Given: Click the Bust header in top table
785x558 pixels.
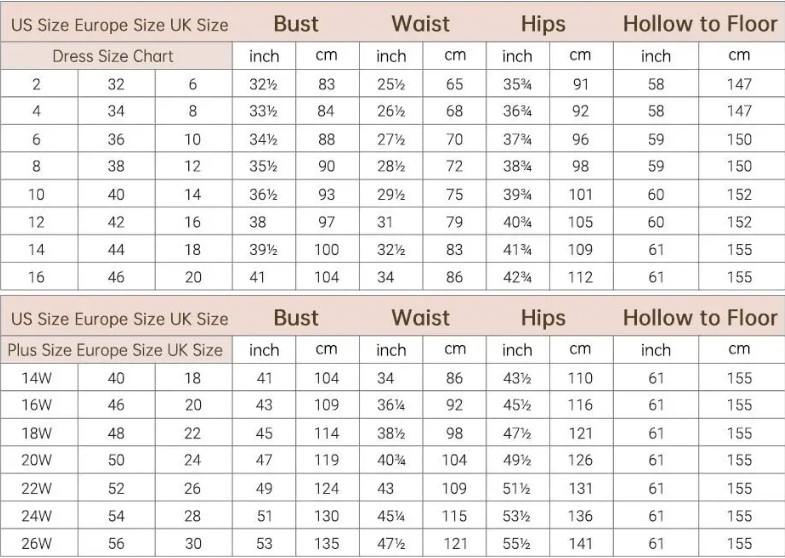Looking at the screenshot, I should (x=296, y=24).
